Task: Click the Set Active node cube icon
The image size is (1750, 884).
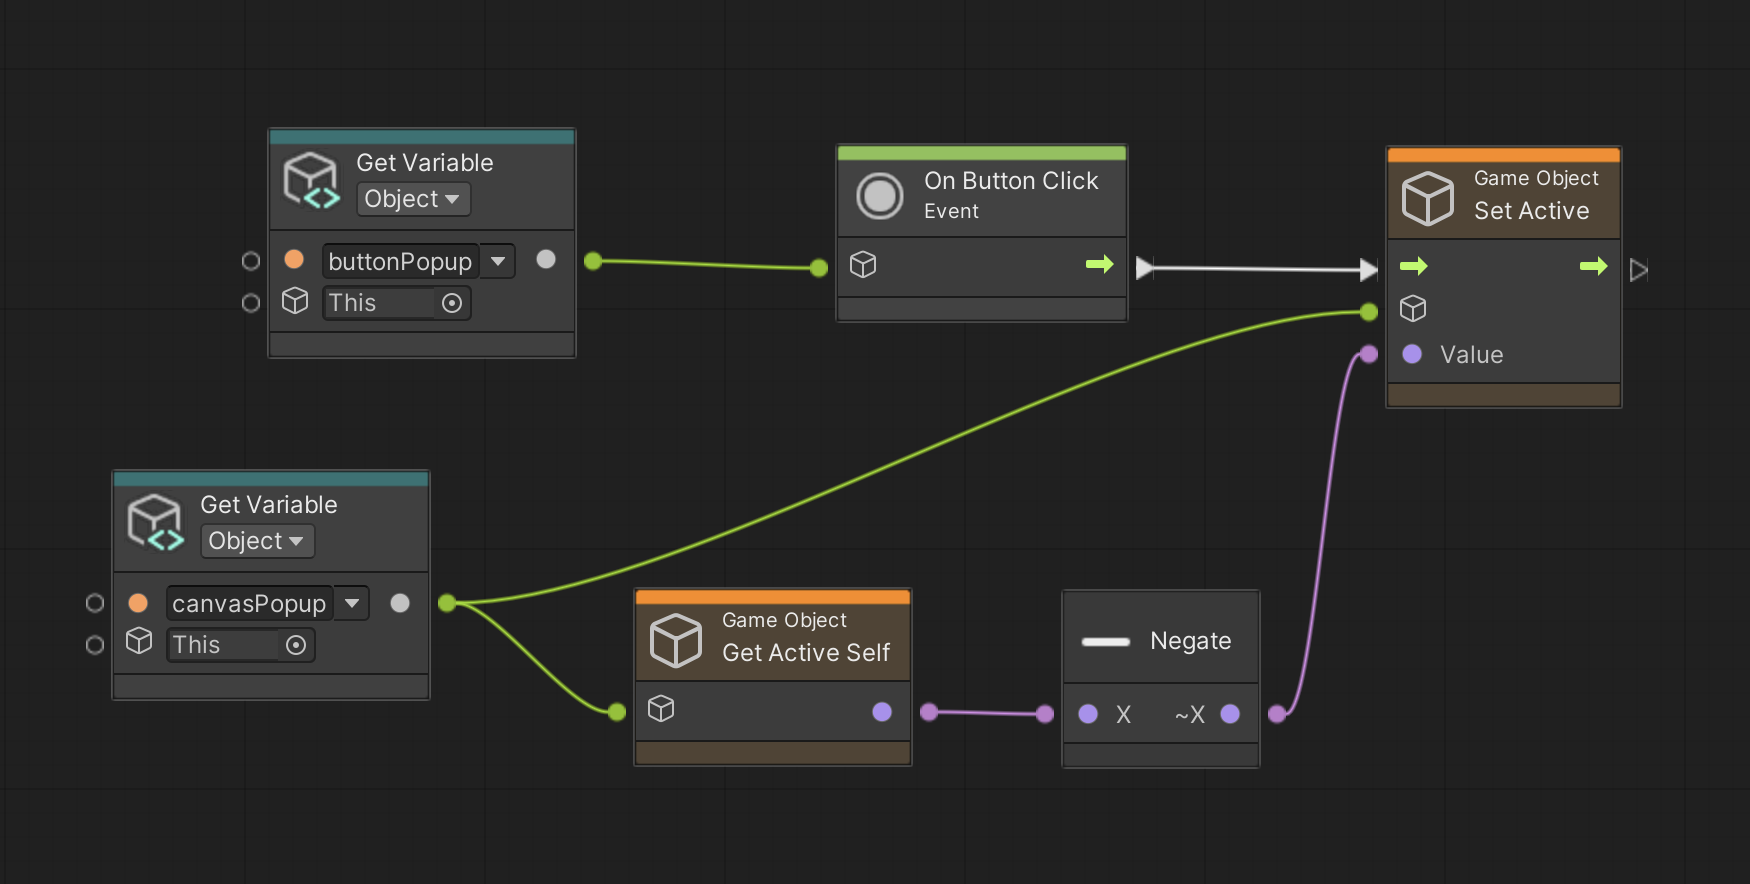Action: [x=1427, y=197]
